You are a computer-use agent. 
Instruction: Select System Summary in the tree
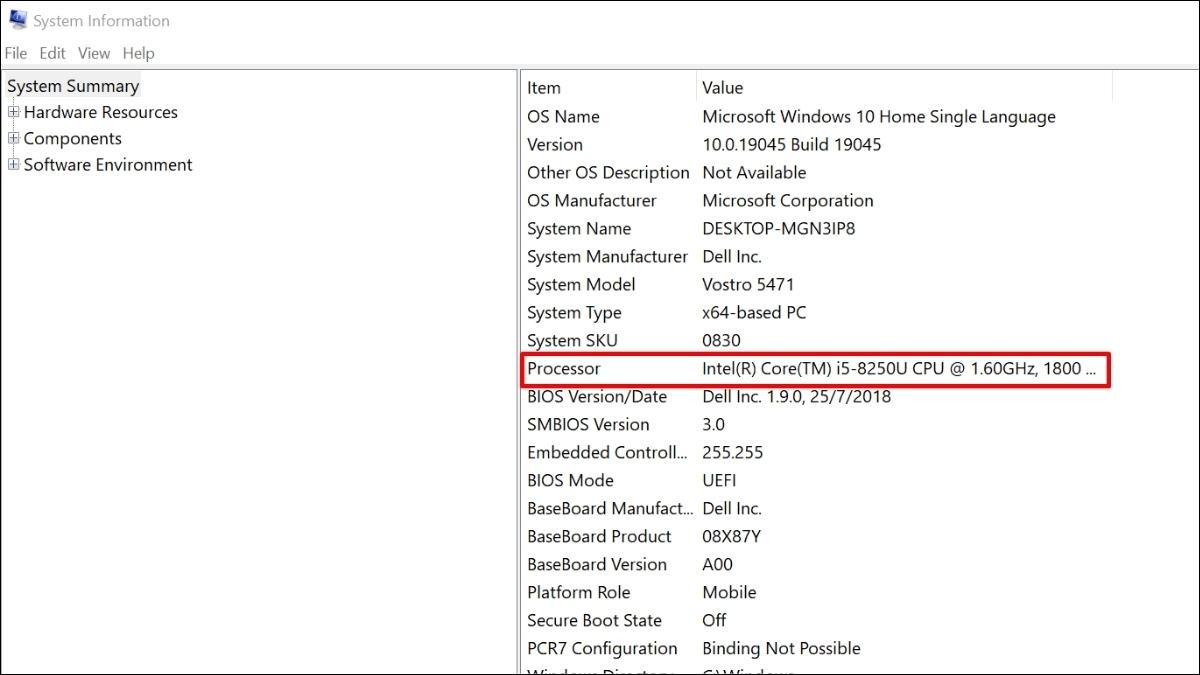tap(73, 86)
